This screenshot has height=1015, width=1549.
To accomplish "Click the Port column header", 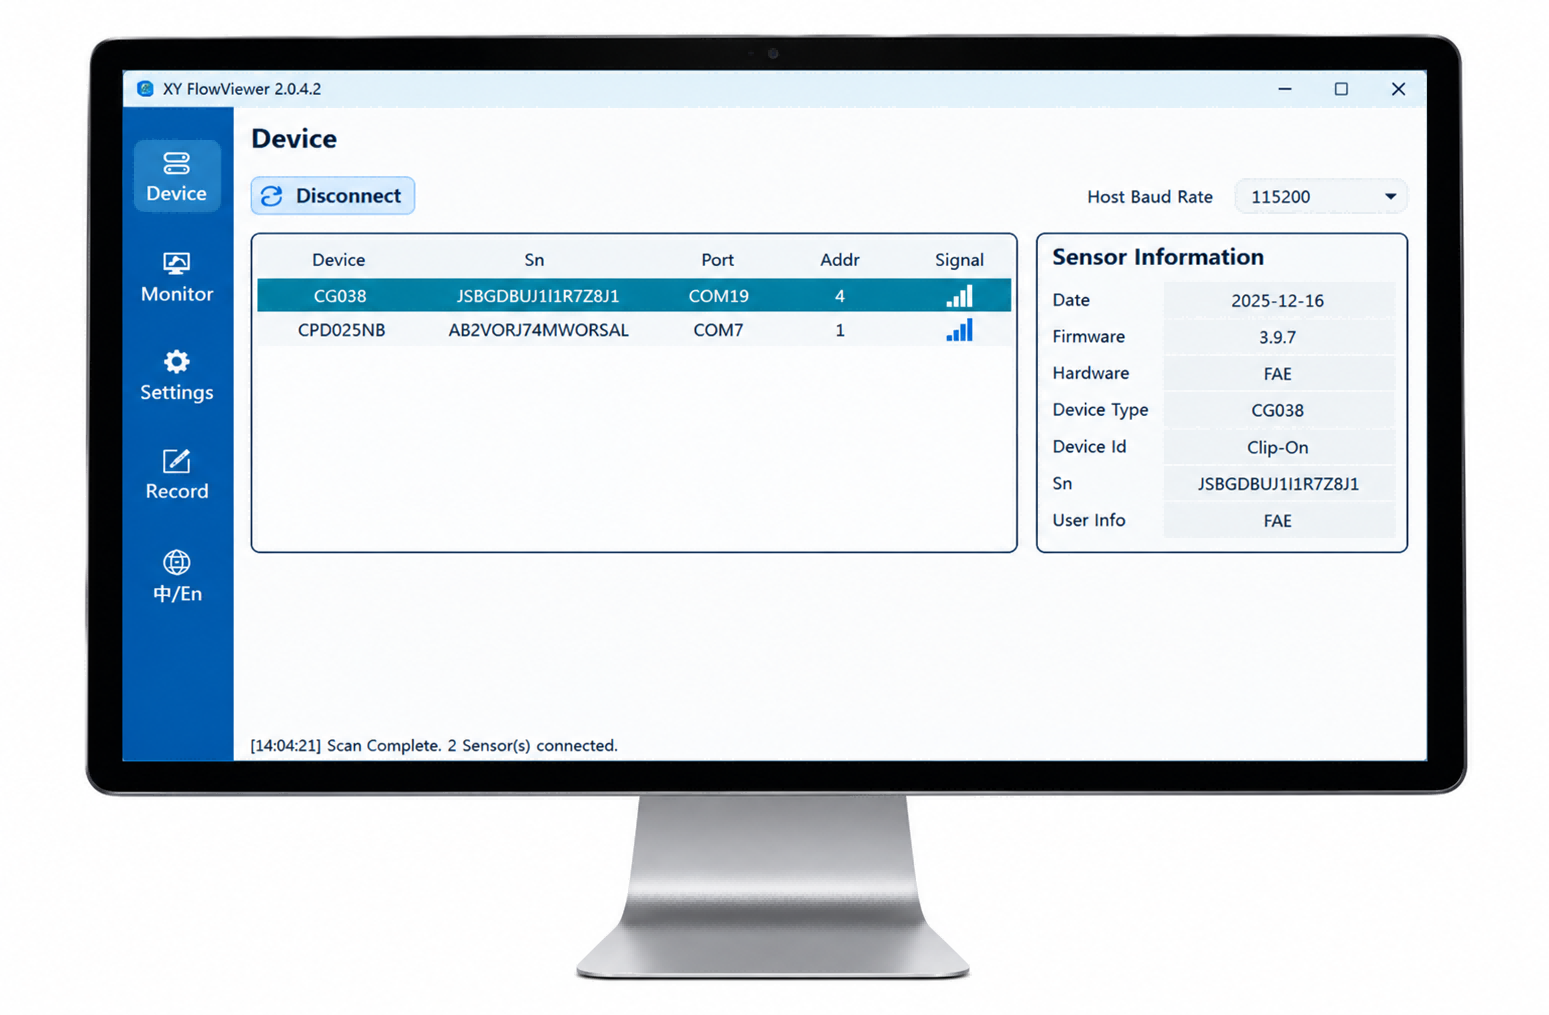I will (717, 260).
